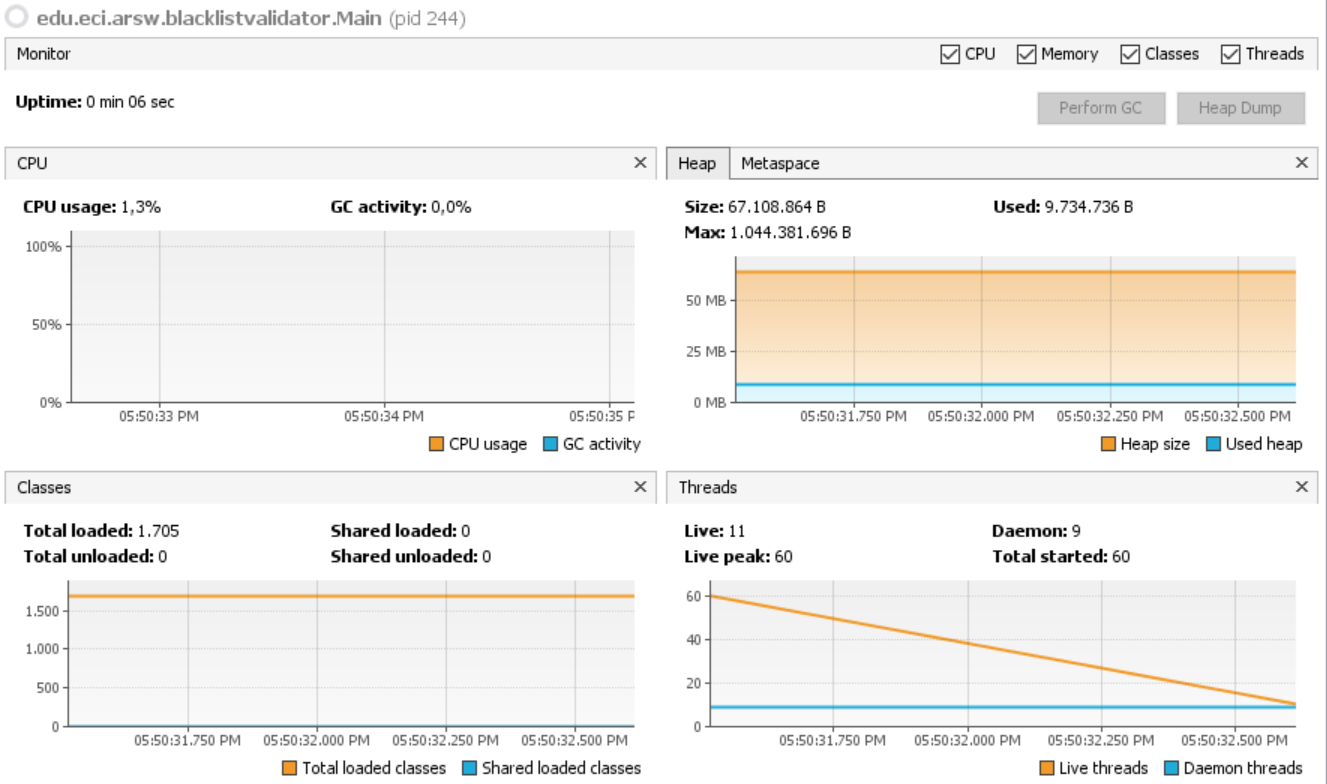Close the Heap memory panel
Screen dimensions: 1327x784
pyautogui.click(x=1301, y=163)
